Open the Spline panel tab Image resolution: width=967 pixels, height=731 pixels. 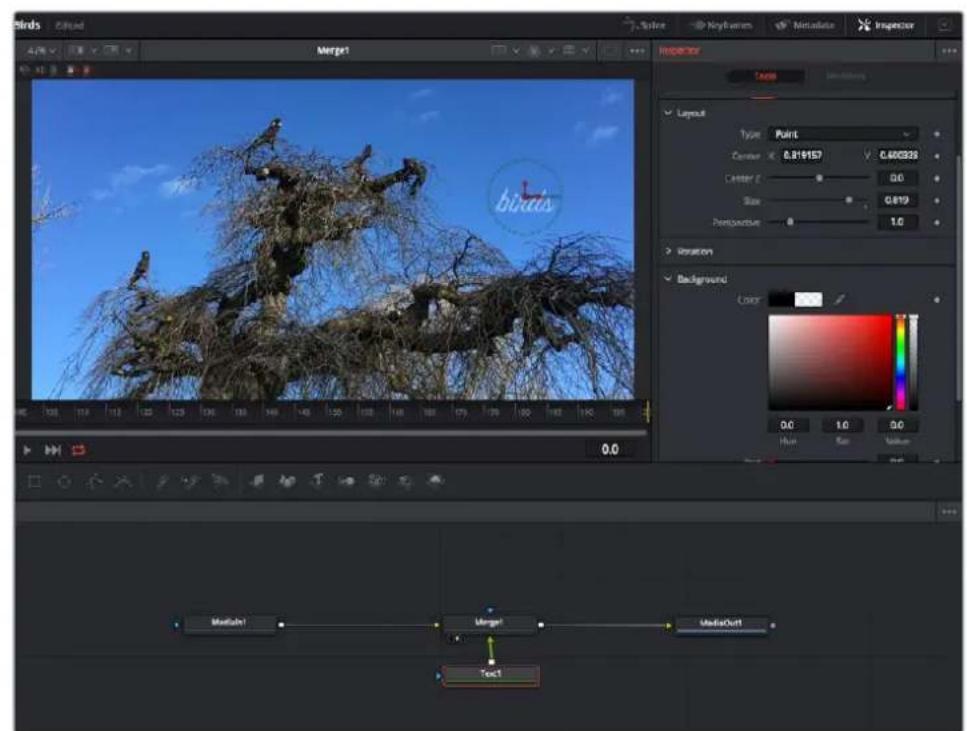[646, 25]
